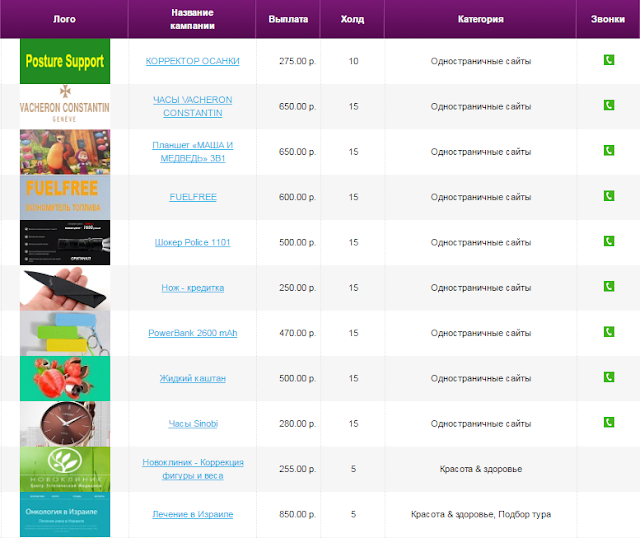This screenshot has width=640, height=538.
Task: Click the phone icon in Нож - кредитка row
Action: pos(609,287)
